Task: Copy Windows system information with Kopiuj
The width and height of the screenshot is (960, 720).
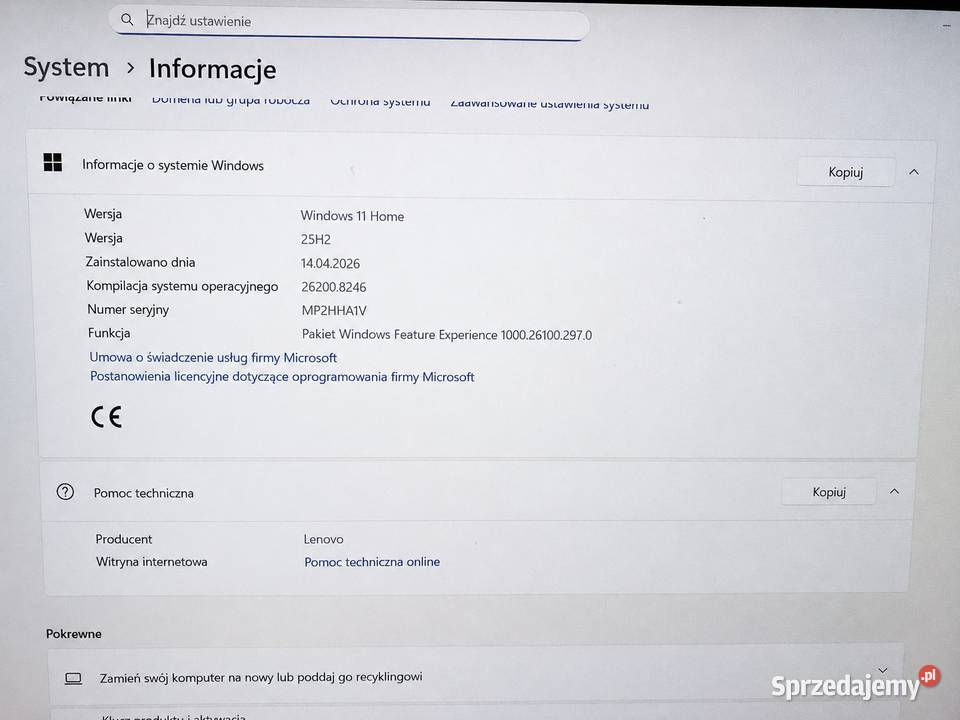Action: click(x=845, y=172)
